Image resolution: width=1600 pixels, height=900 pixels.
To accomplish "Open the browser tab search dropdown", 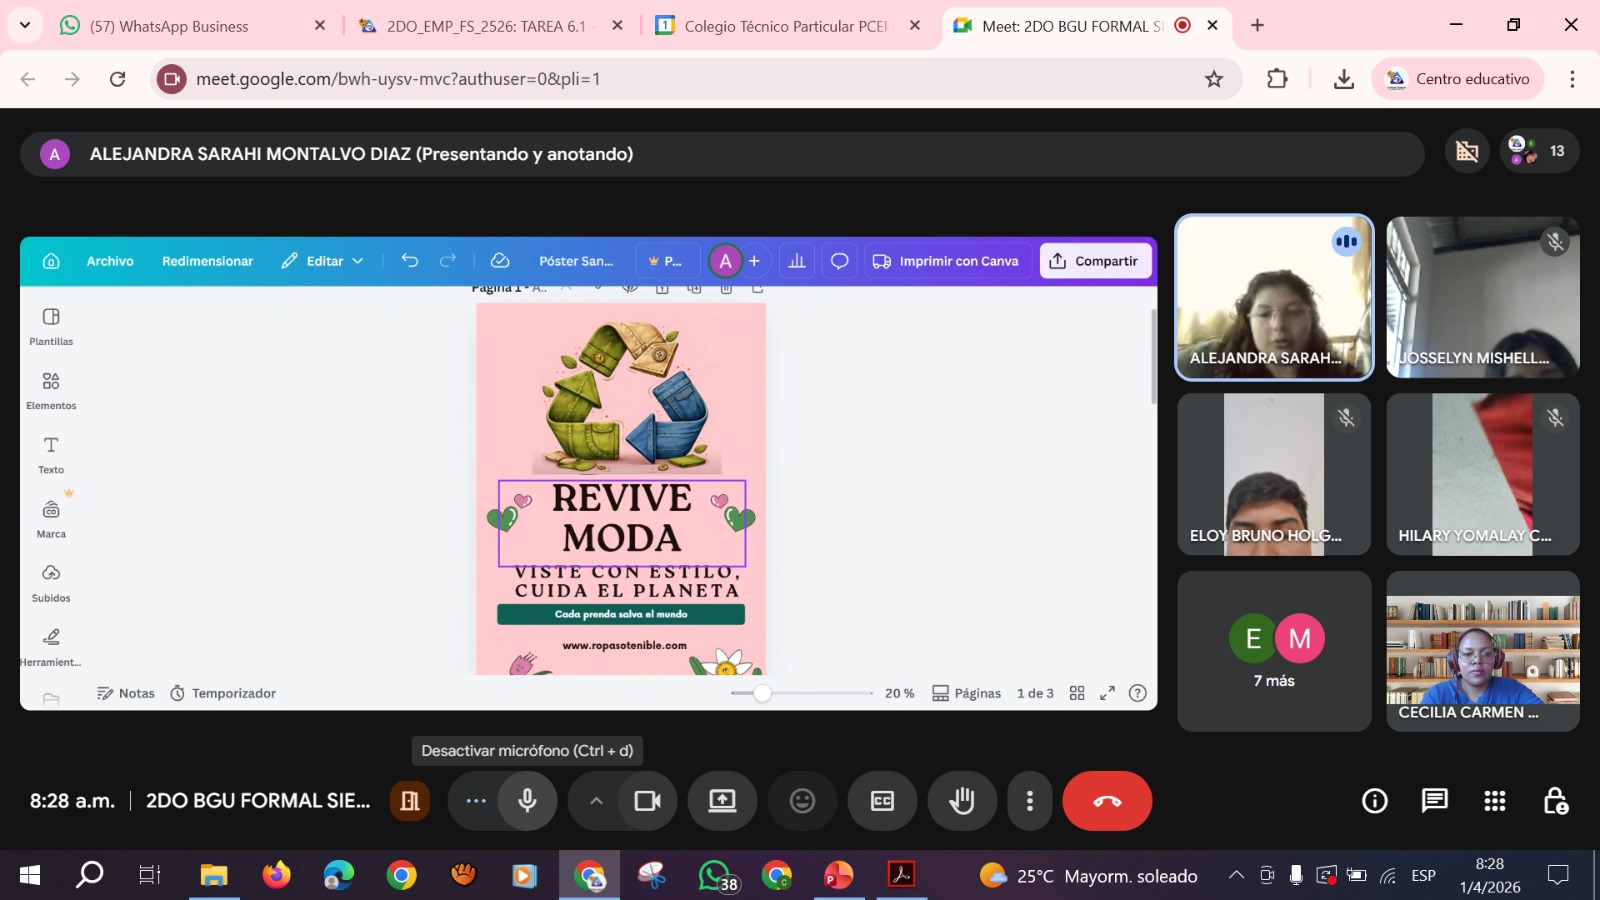I will coord(25,25).
